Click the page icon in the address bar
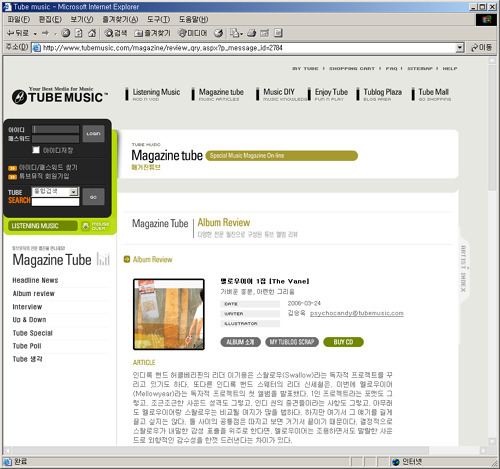This screenshot has height=469, width=500. (x=37, y=48)
